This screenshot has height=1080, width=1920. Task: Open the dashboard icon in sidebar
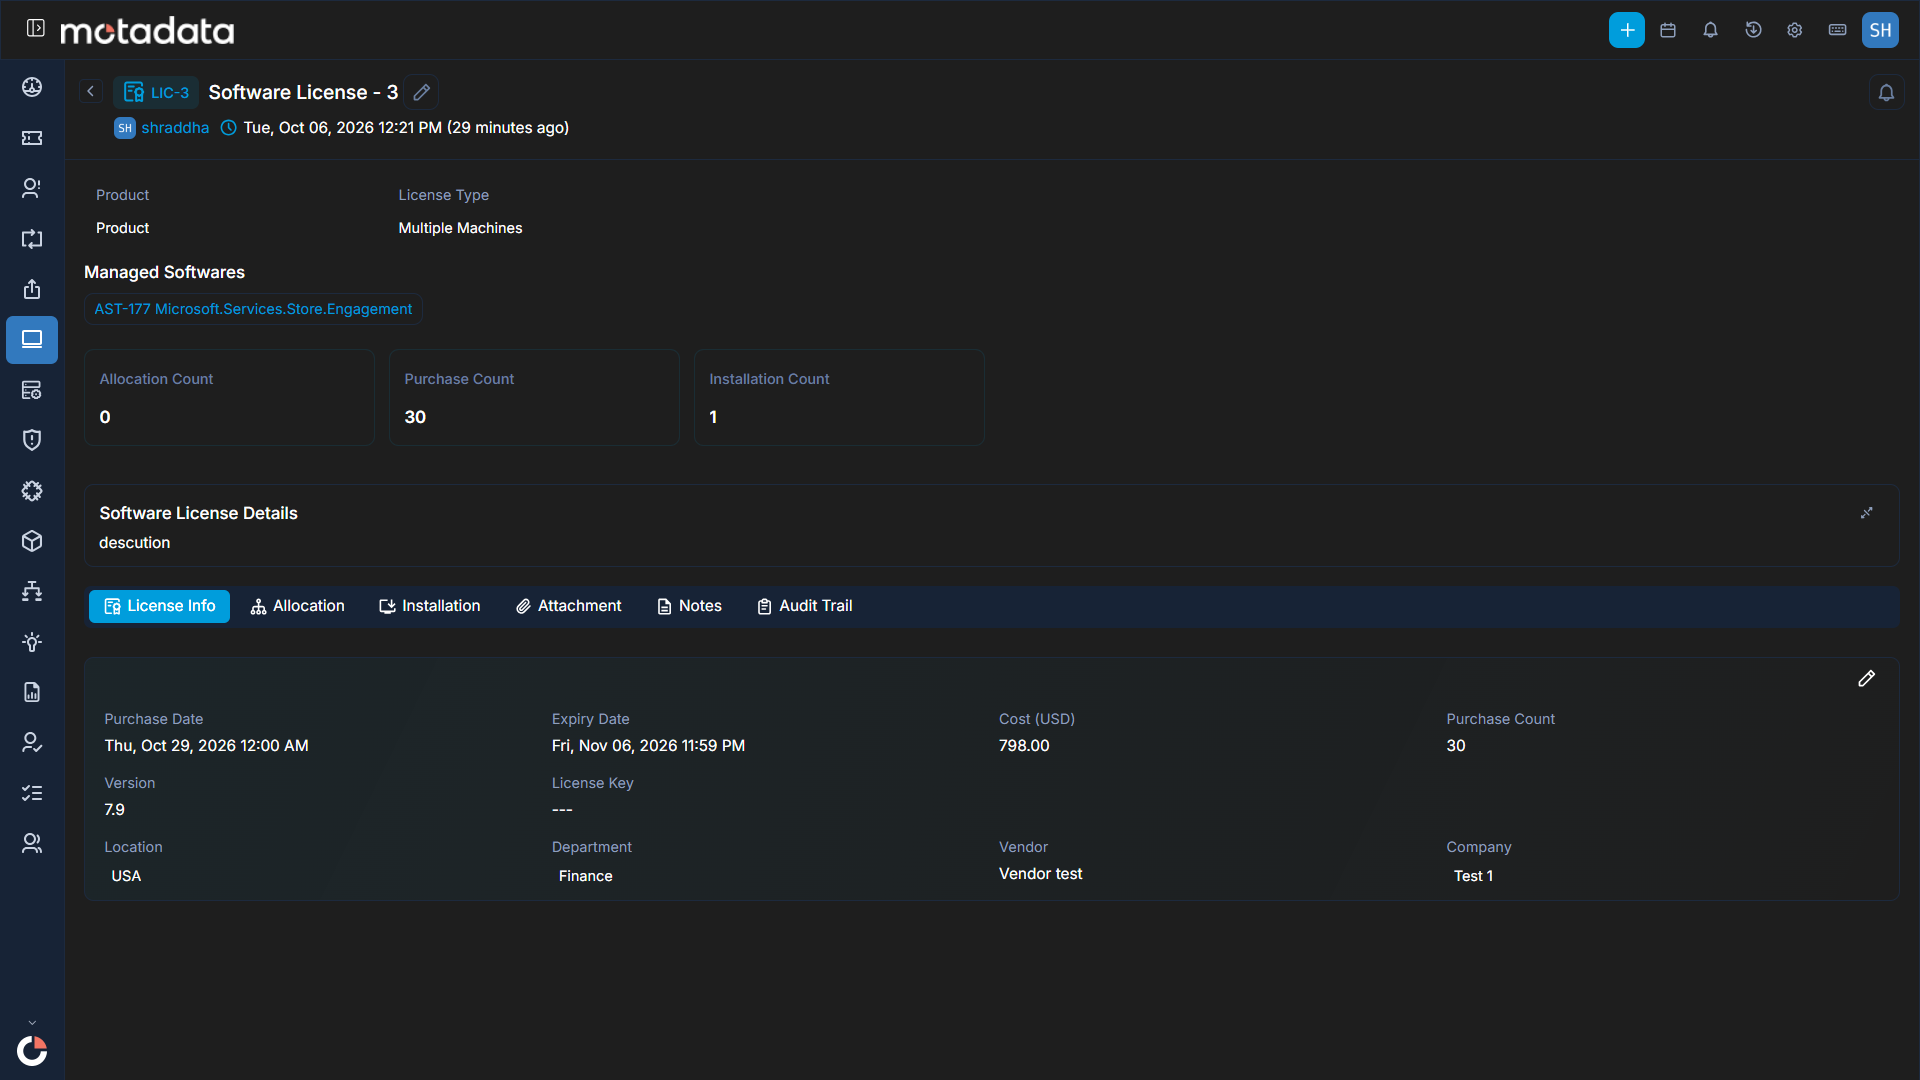32,87
